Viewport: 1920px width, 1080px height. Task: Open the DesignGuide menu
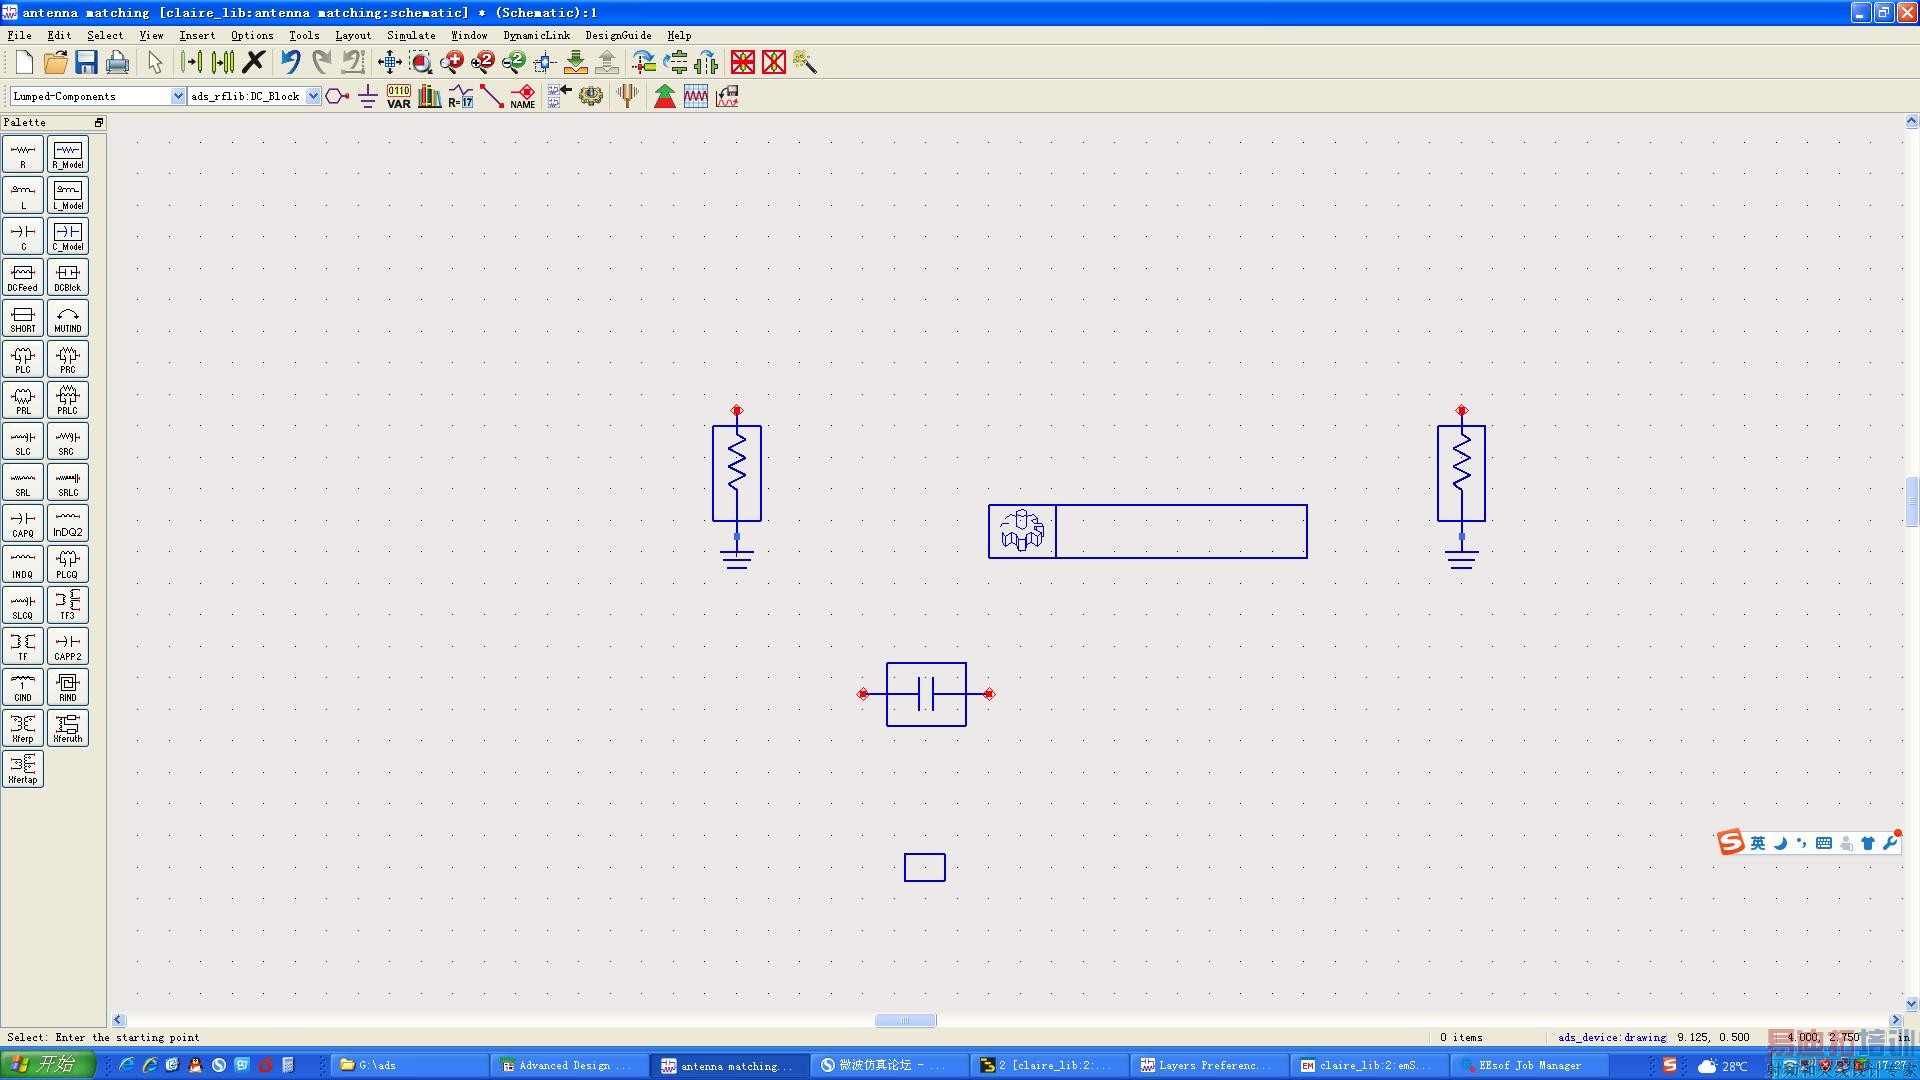pyautogui.click(x=617, y=35)
